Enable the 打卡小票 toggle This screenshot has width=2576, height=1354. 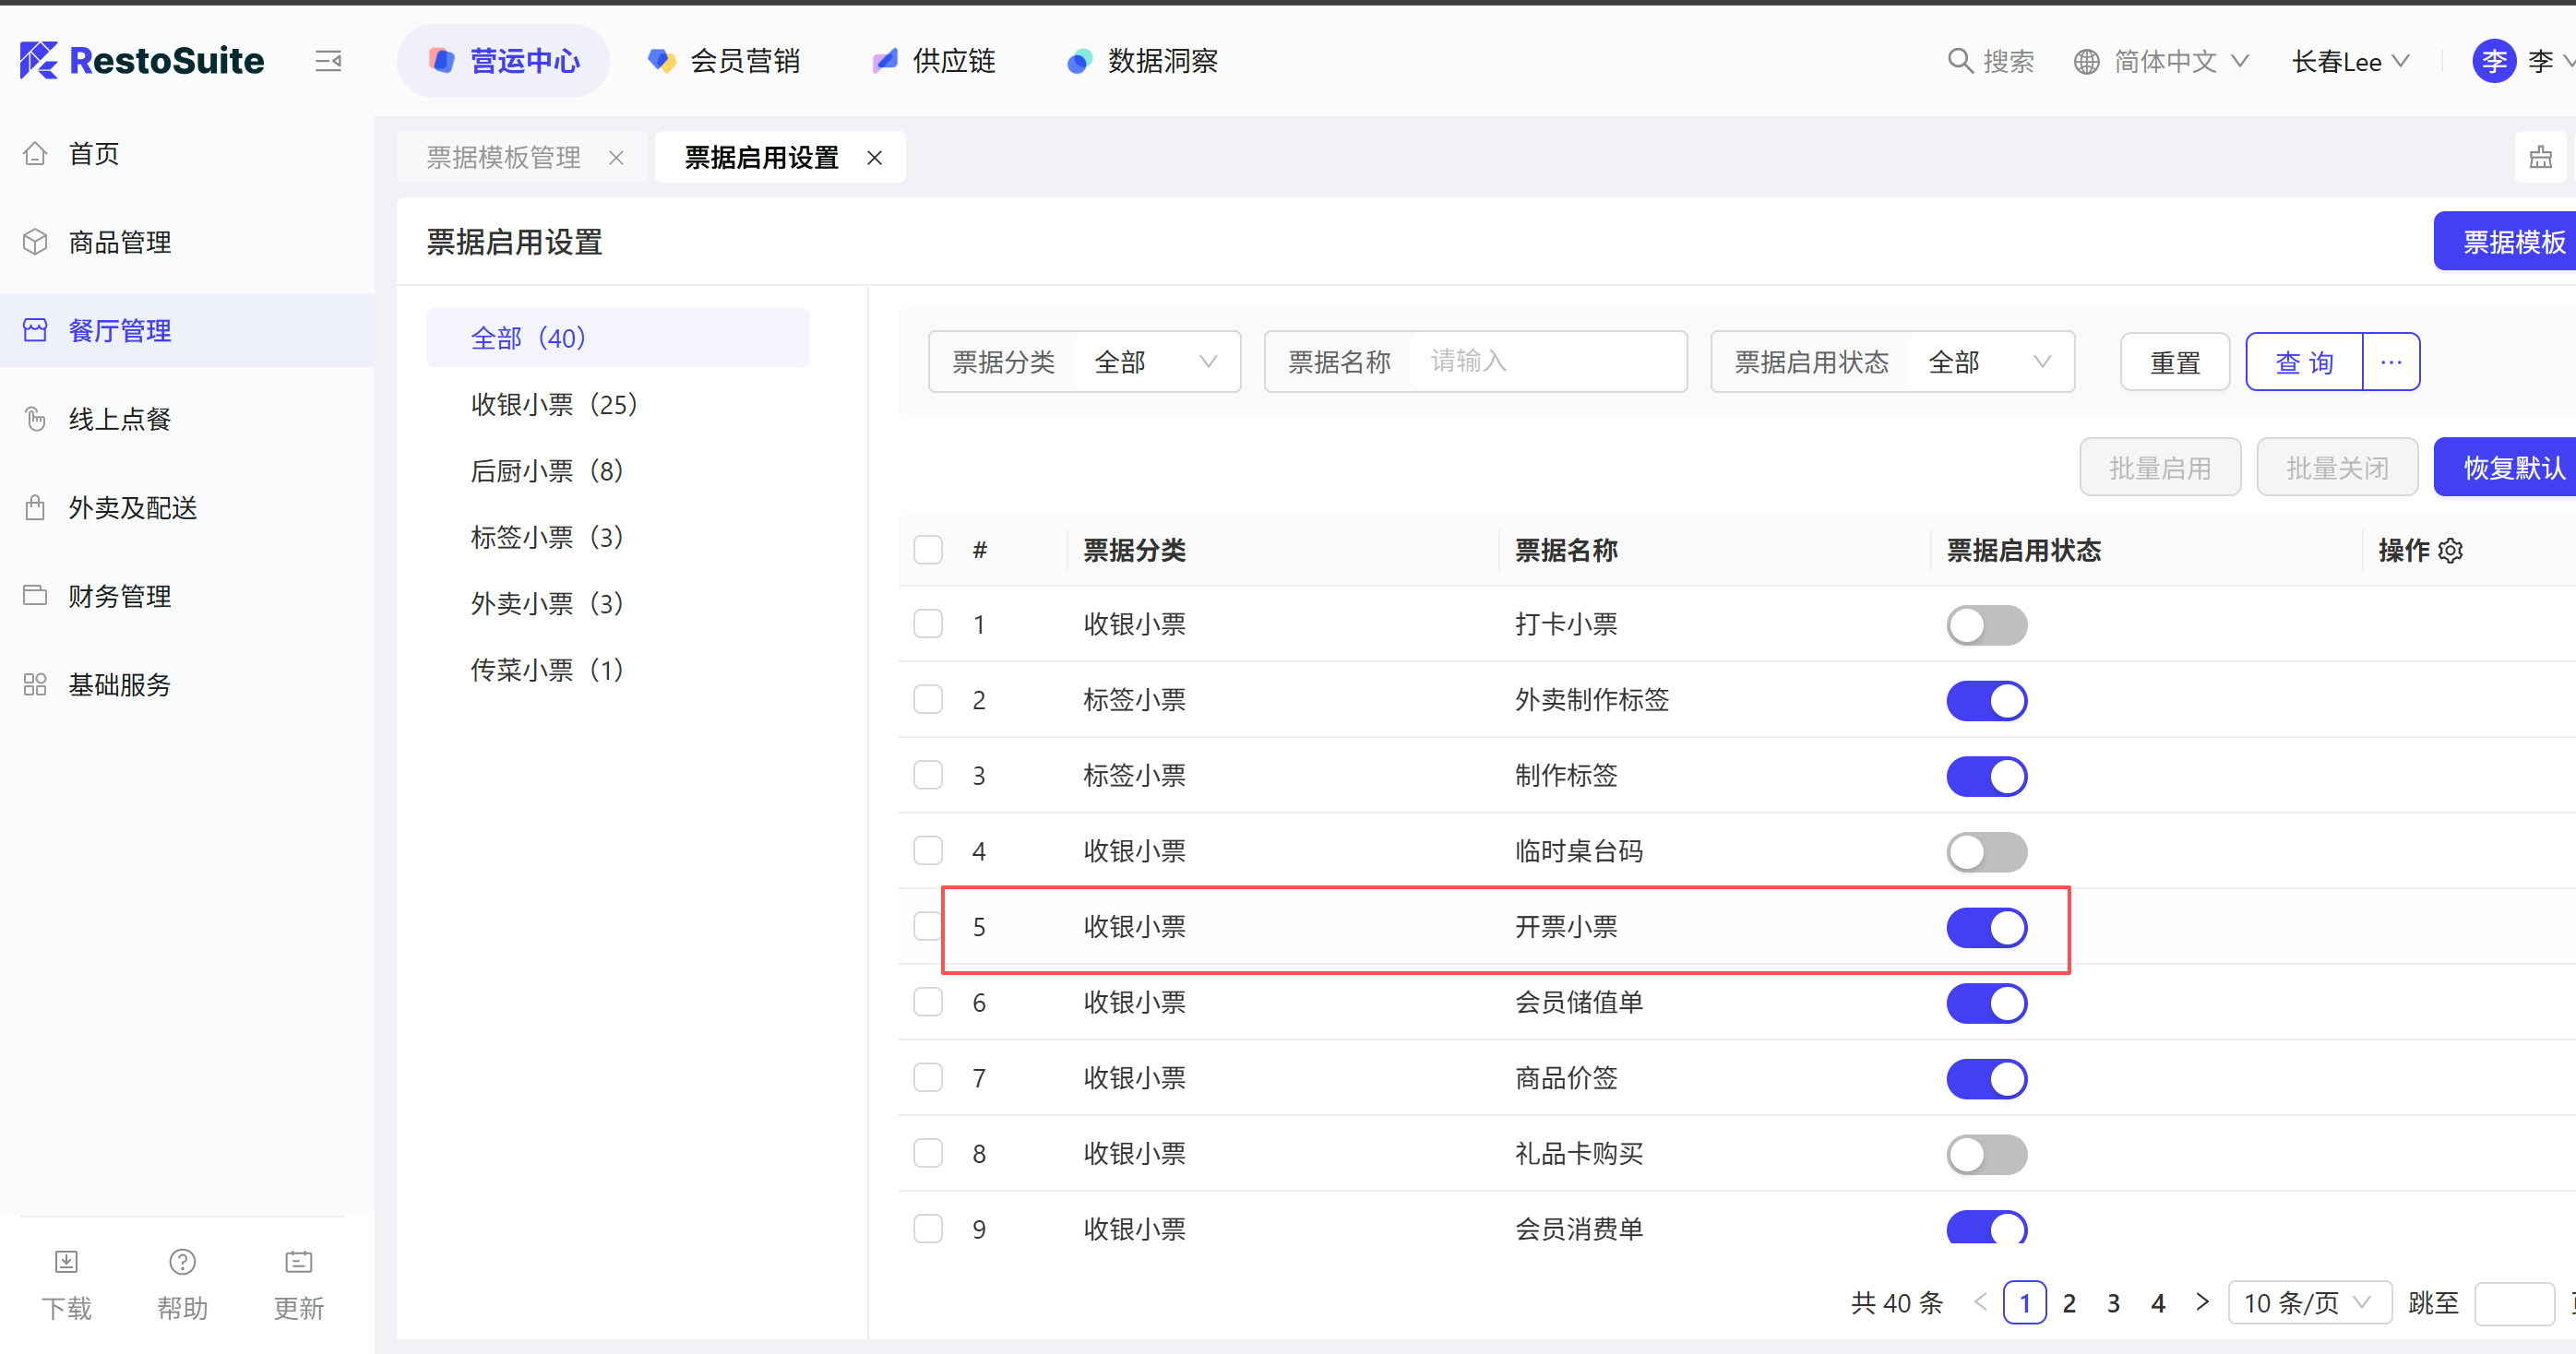pos(1986,625)
